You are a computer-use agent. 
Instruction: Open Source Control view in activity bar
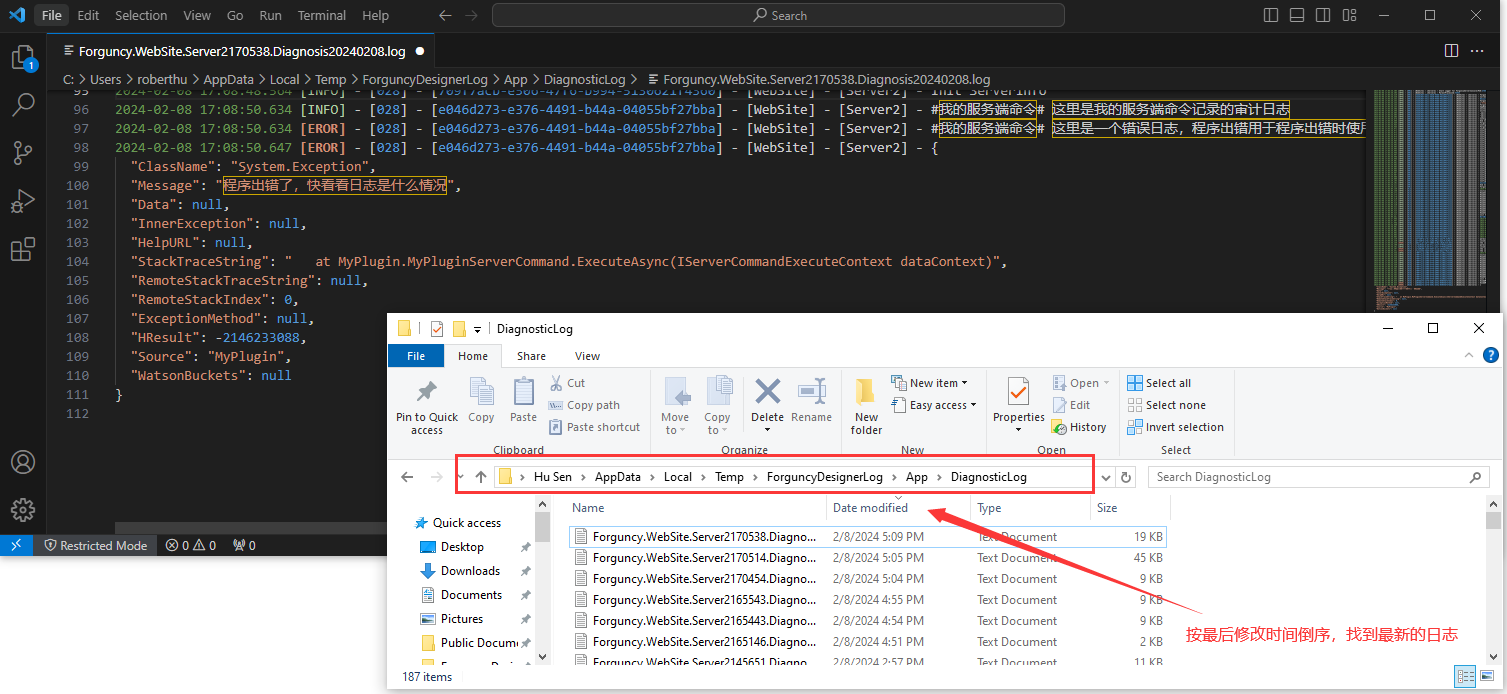22,152
